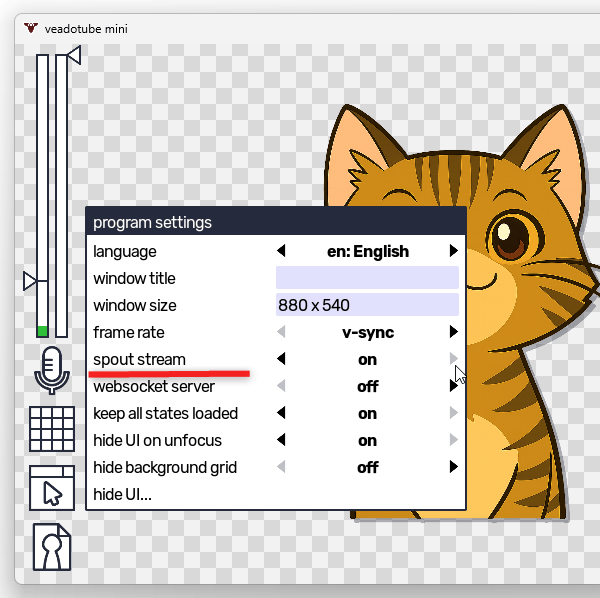This screenshot has width=600, height=598.
Task: Click the 'hide background grid' label
Action: 165,468
